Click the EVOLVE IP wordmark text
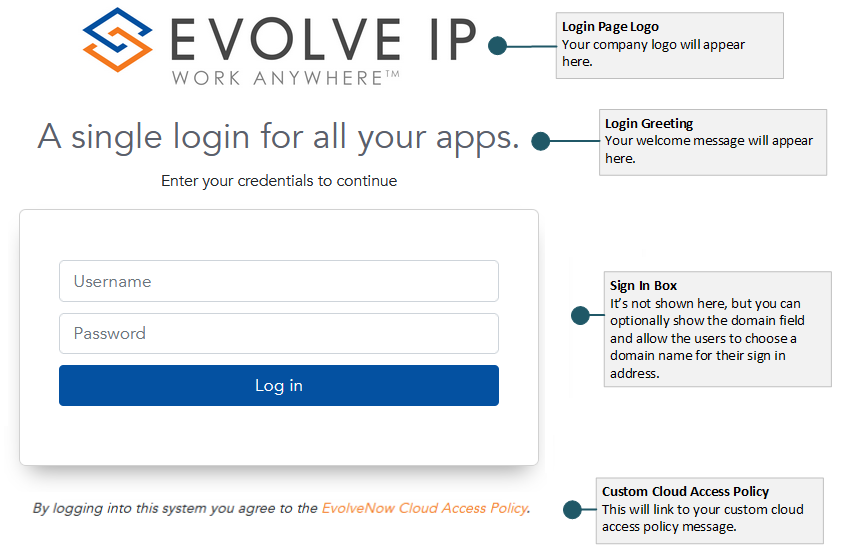Screen dimensions: 844x559 (x=323, y=39)
